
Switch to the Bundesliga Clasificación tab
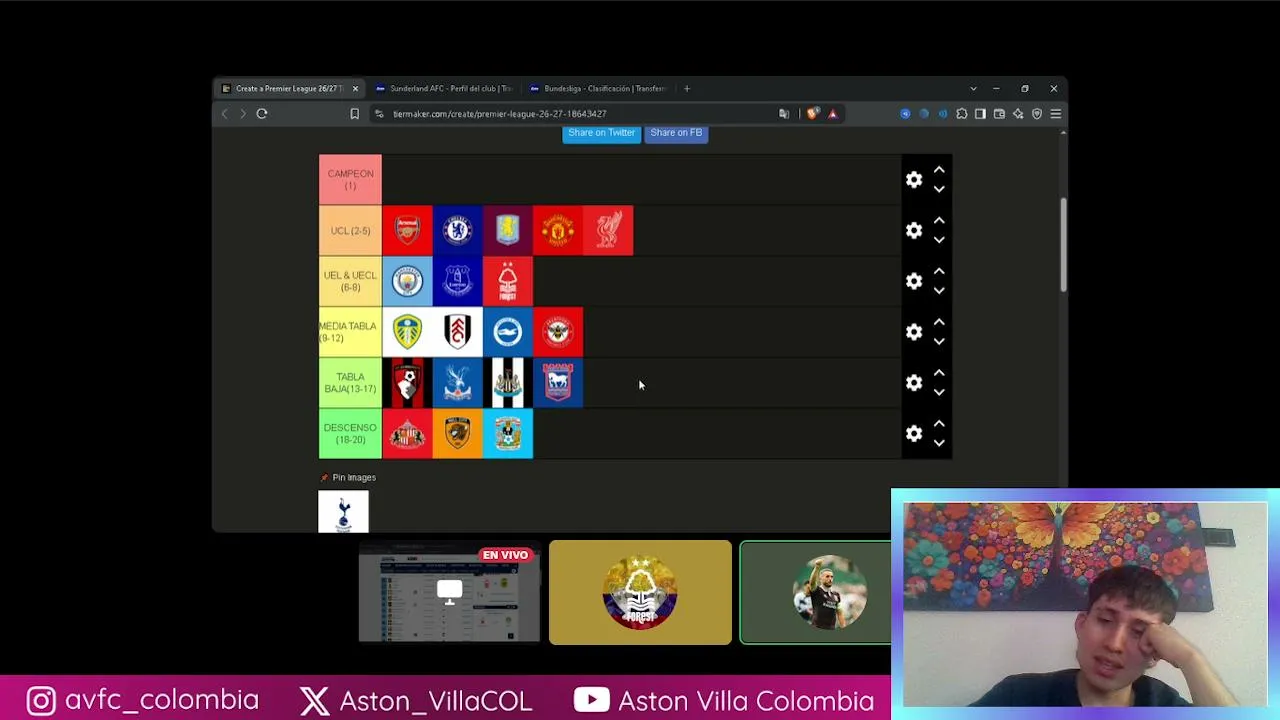click(x=598, y=89)
